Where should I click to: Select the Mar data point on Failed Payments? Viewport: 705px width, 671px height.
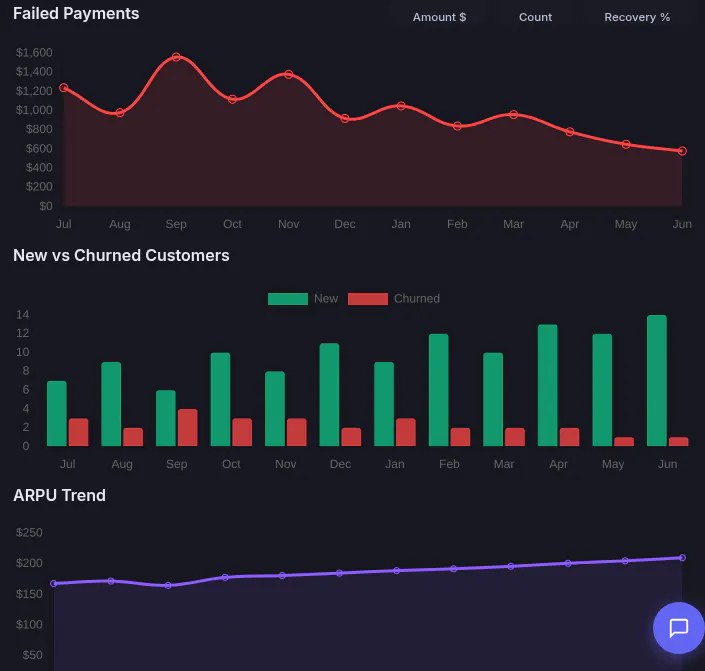pos(513,115)
